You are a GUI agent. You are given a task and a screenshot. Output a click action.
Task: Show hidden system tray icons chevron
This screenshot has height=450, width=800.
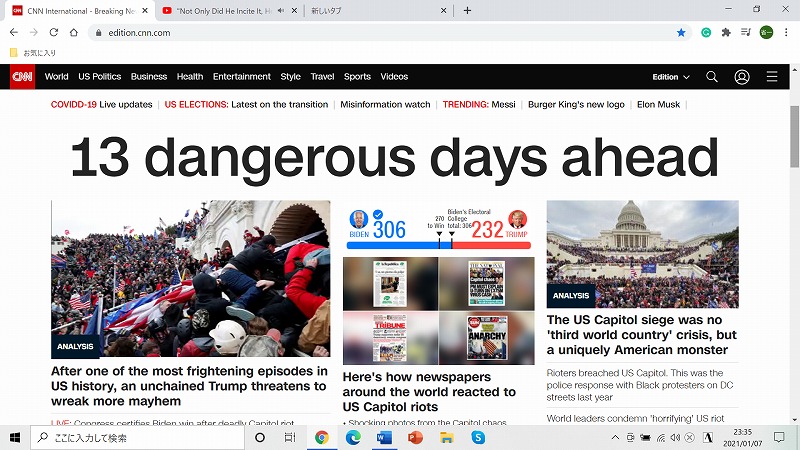coord(615,437)
